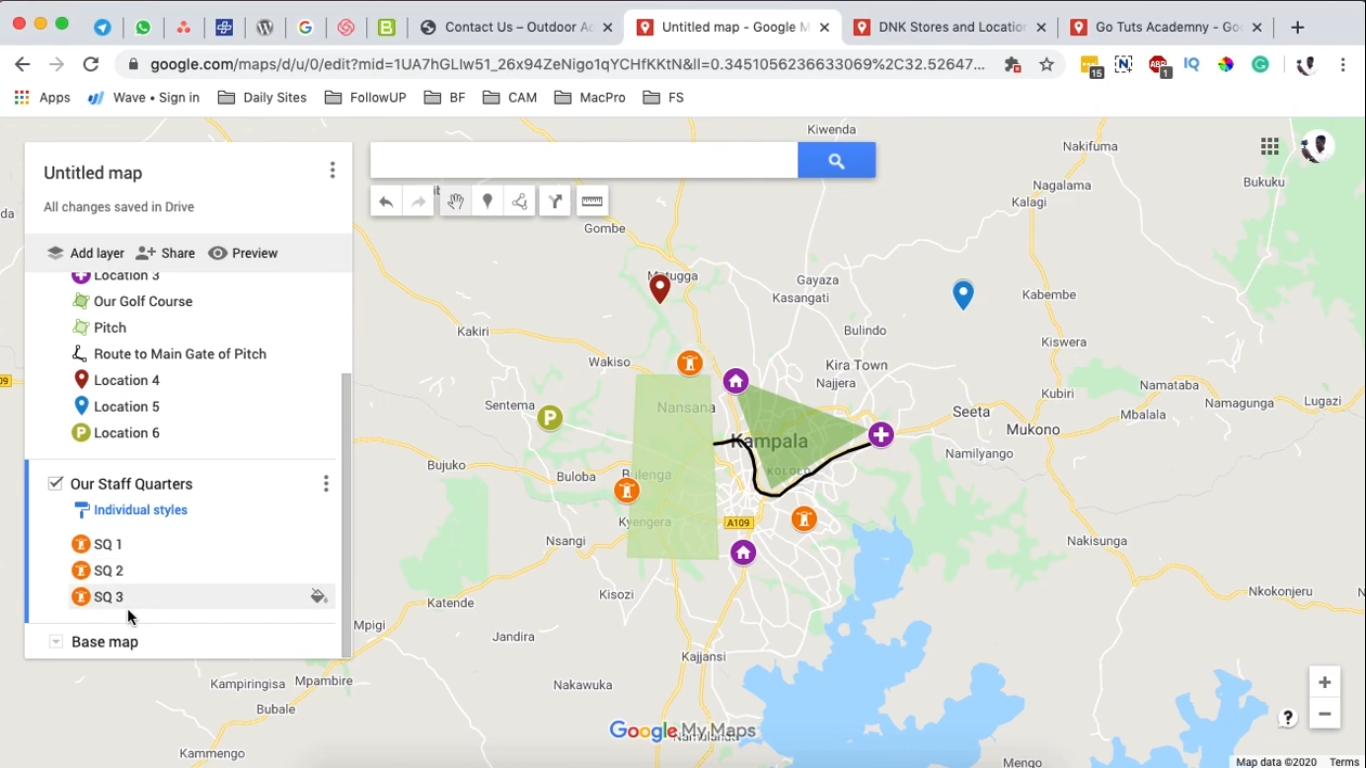Click the purple plus marker near Kampala

pos(881,435)
